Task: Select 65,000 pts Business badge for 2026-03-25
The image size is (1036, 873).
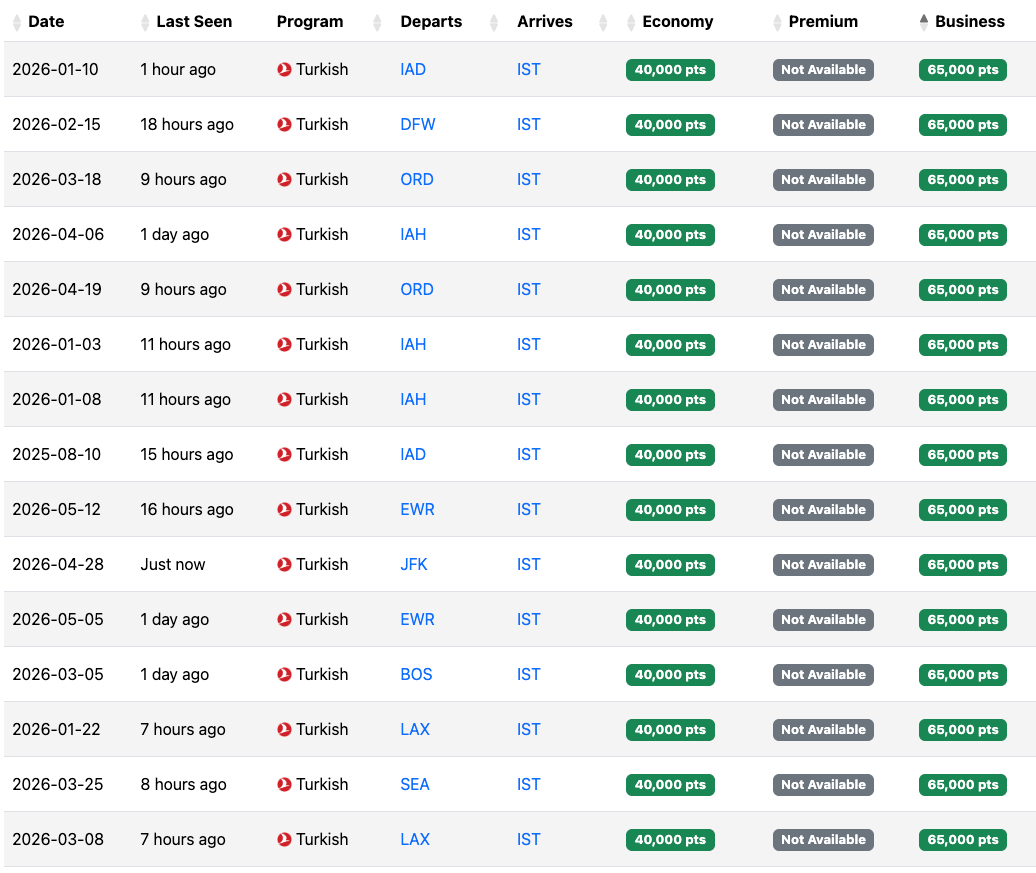Action: click(963, 784)
